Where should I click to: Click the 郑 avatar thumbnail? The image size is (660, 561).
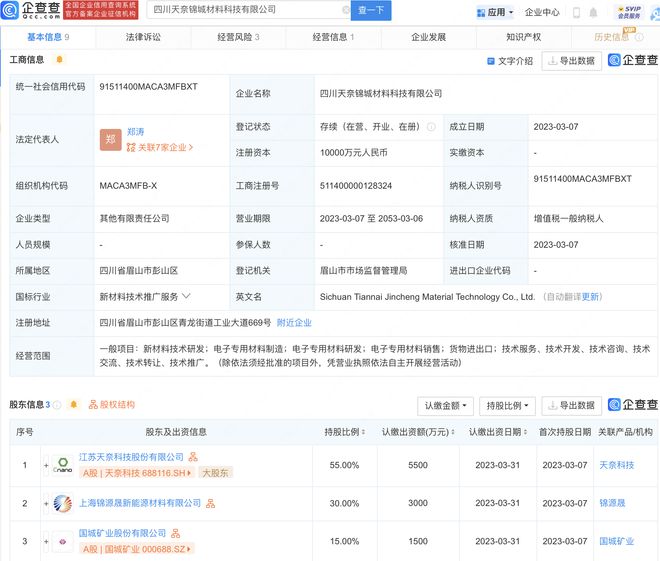click(x=110, y=140)
